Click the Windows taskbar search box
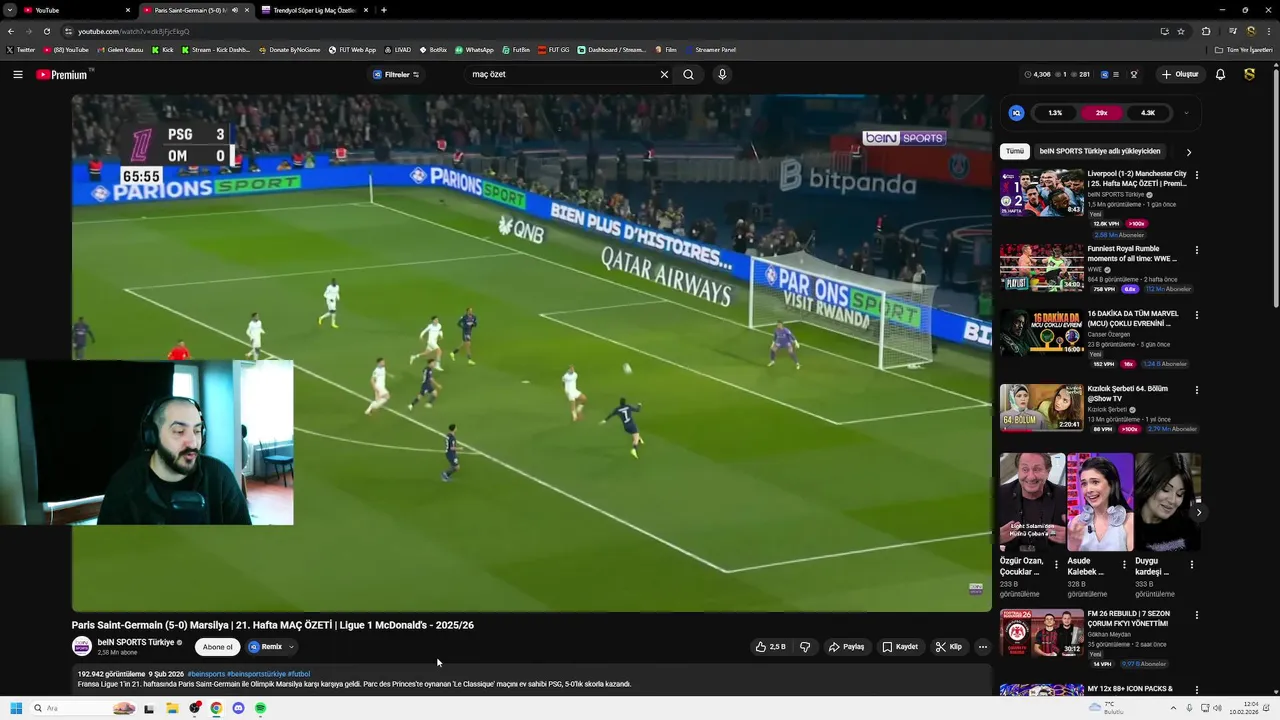 click(x=84, y=708)
